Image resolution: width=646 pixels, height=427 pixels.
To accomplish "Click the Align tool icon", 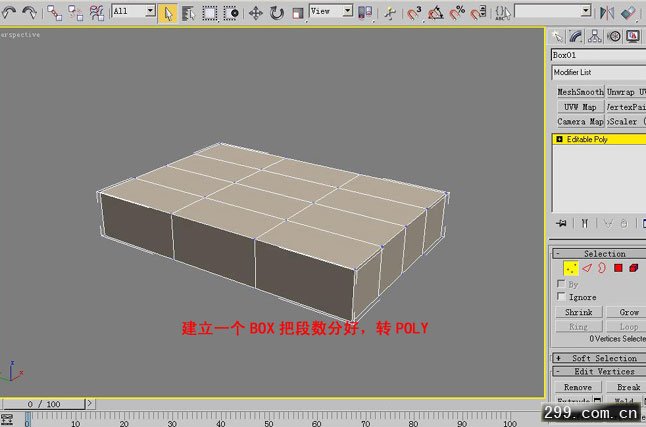I will pos(628,13).
